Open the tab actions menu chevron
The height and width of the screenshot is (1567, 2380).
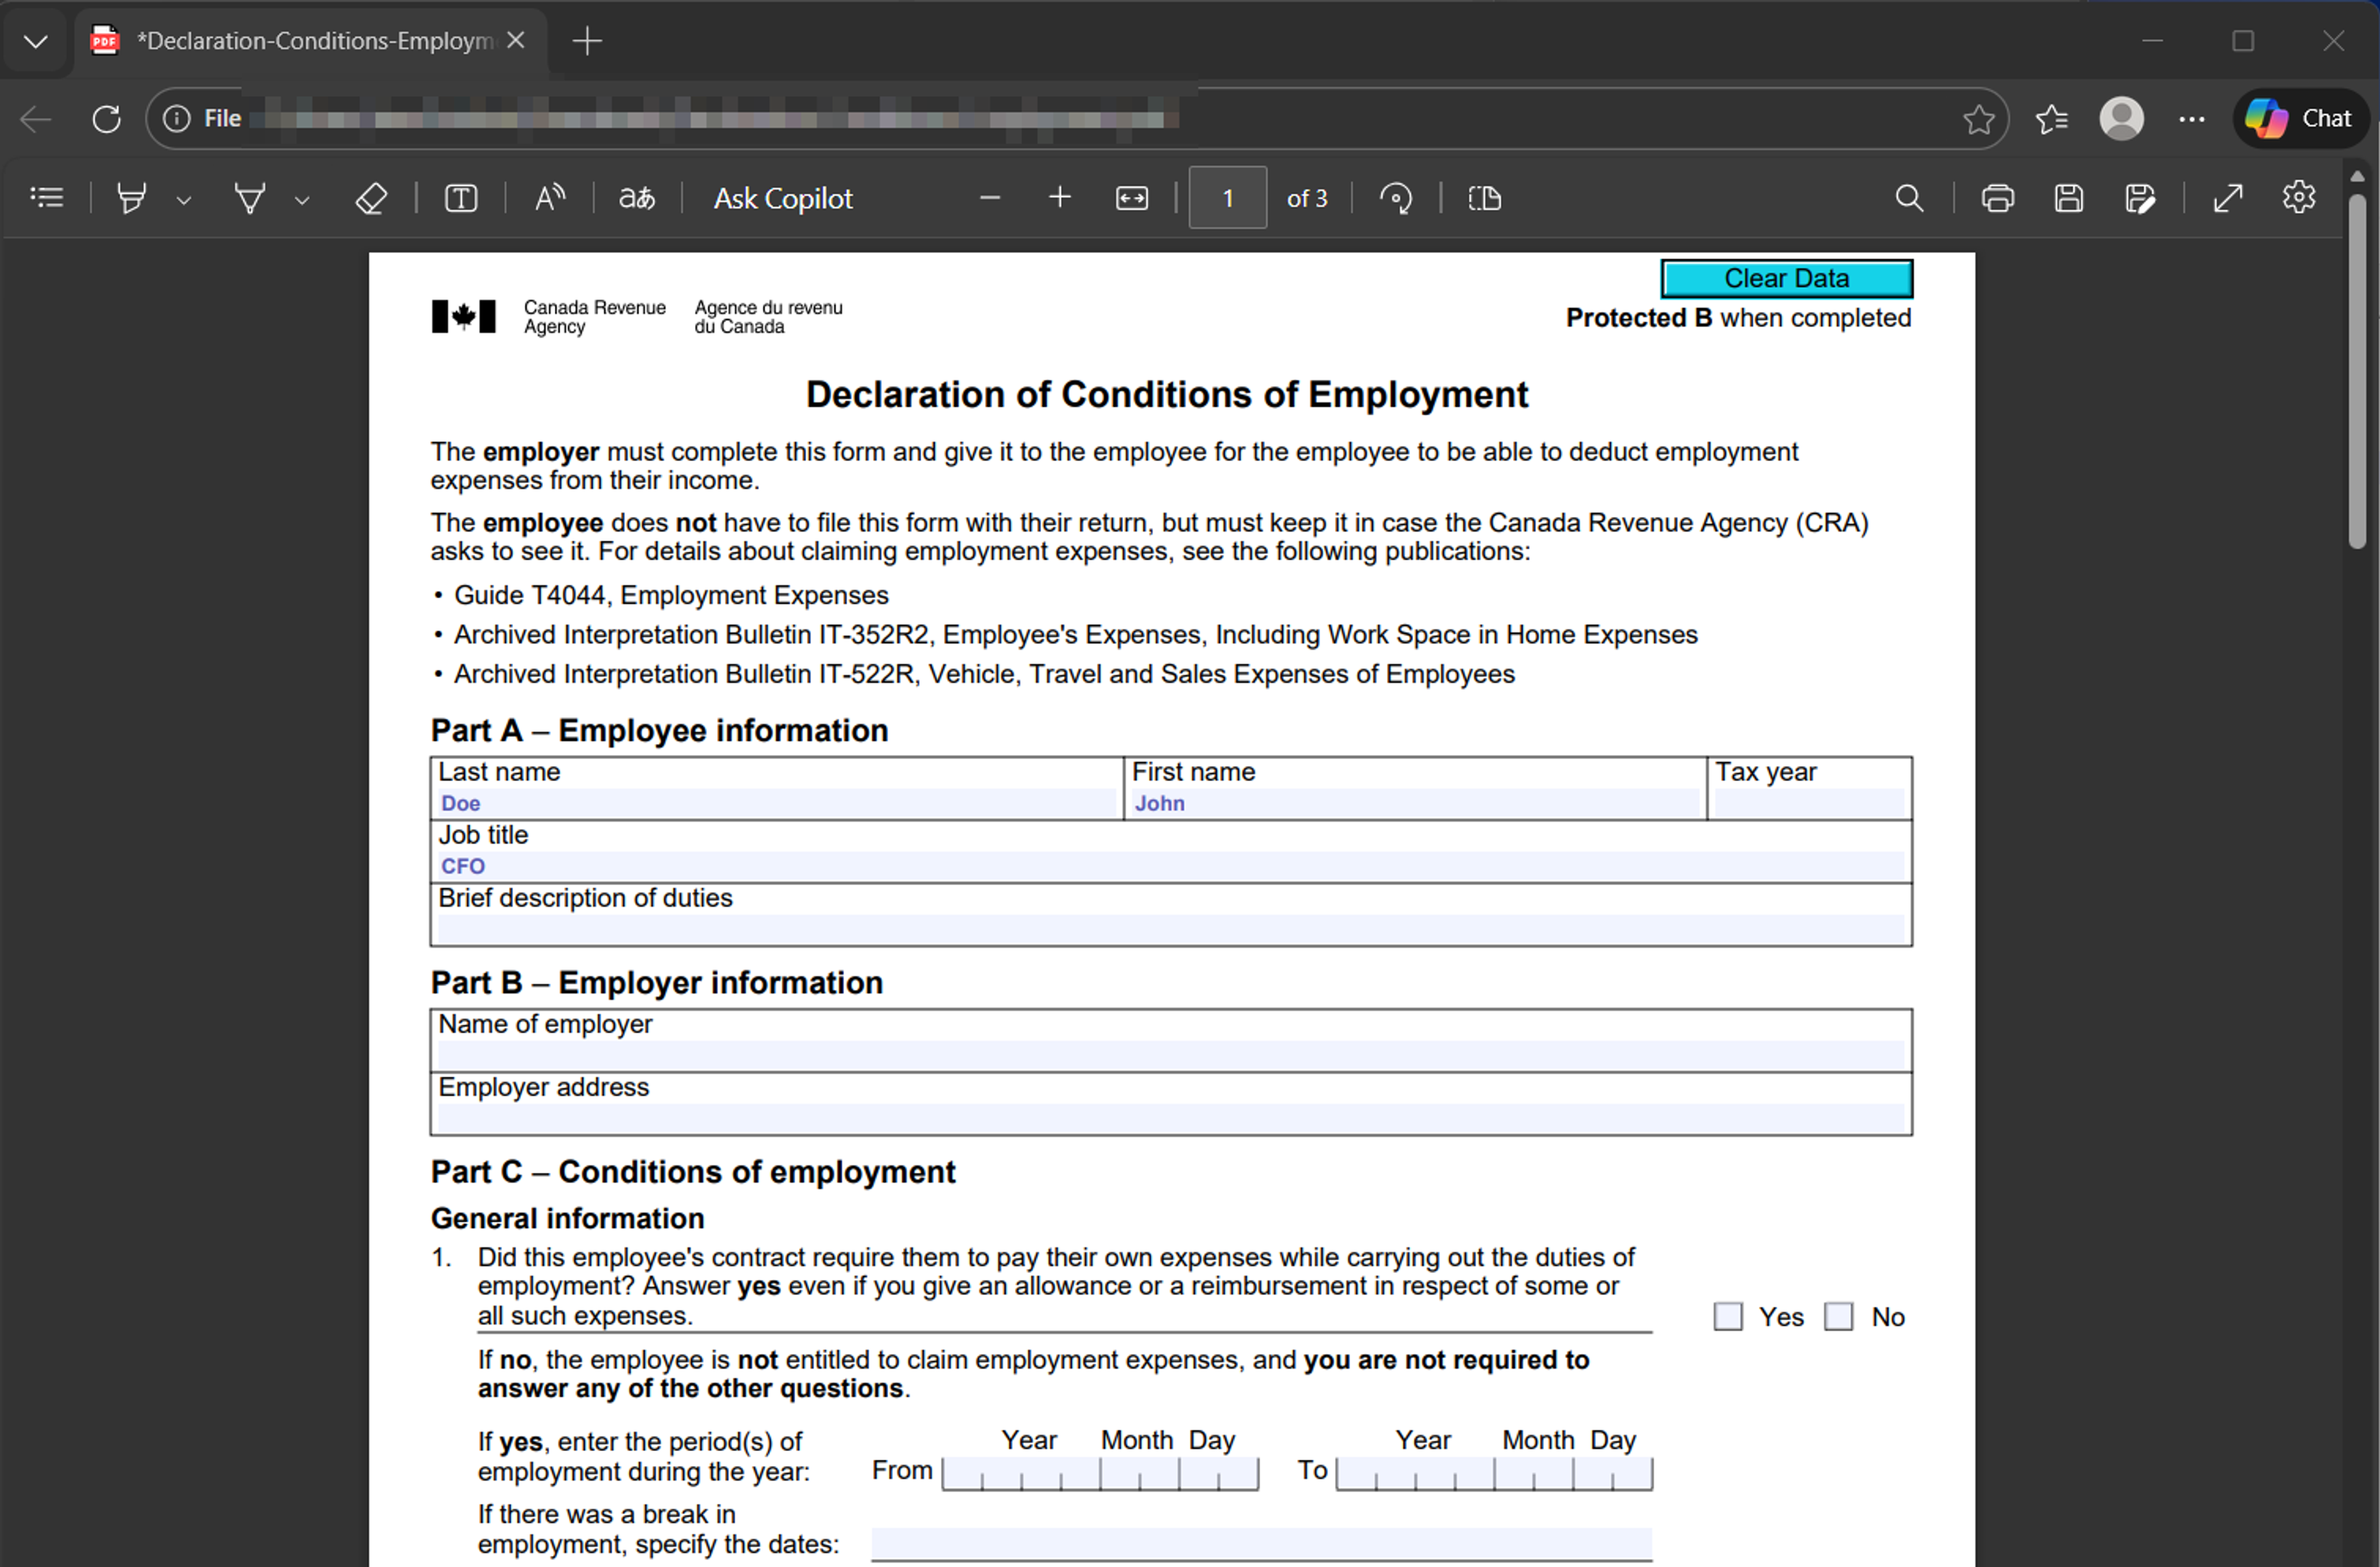tap(36, 41)
